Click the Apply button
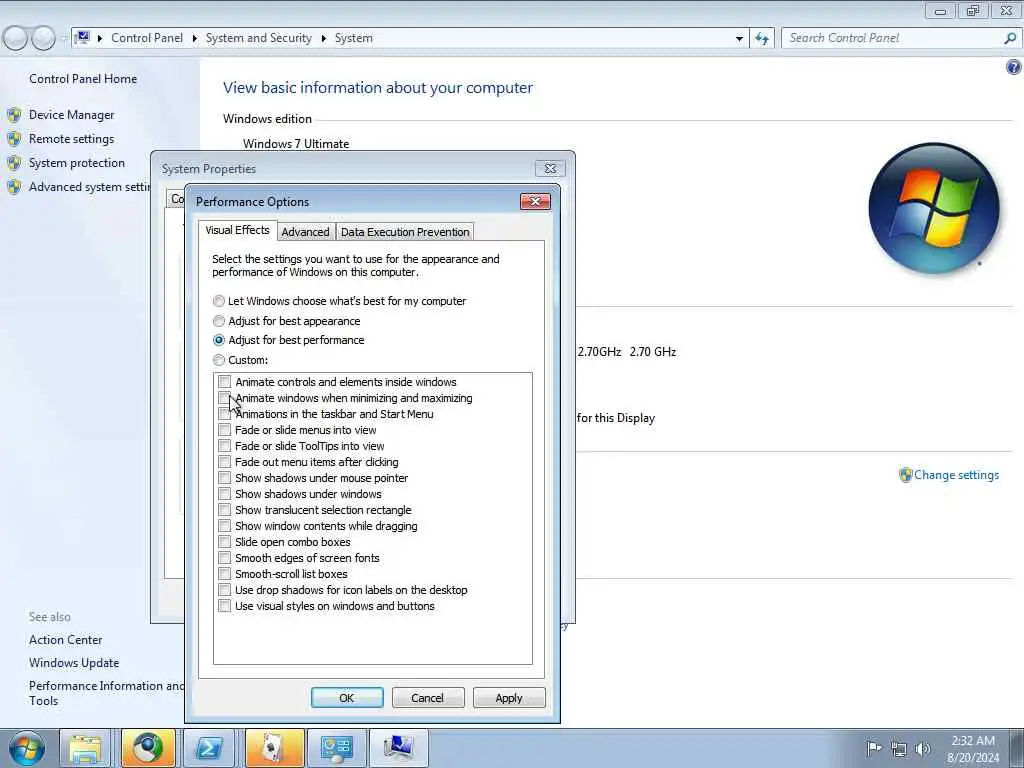Viewport: 1024px width, 768px height. (x=509, y=698)
